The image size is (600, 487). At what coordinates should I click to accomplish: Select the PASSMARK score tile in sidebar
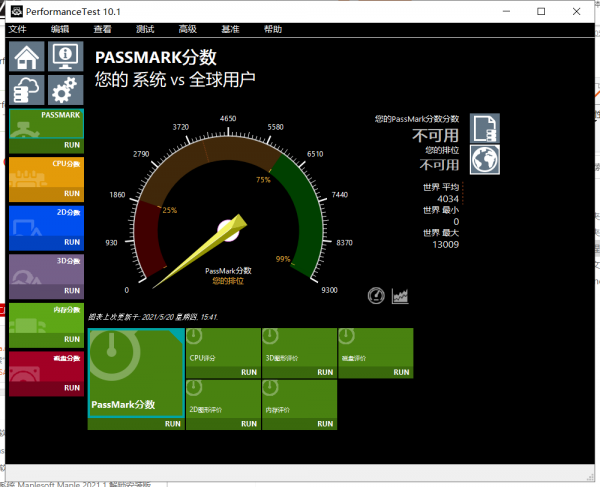(x=46, y=124)
